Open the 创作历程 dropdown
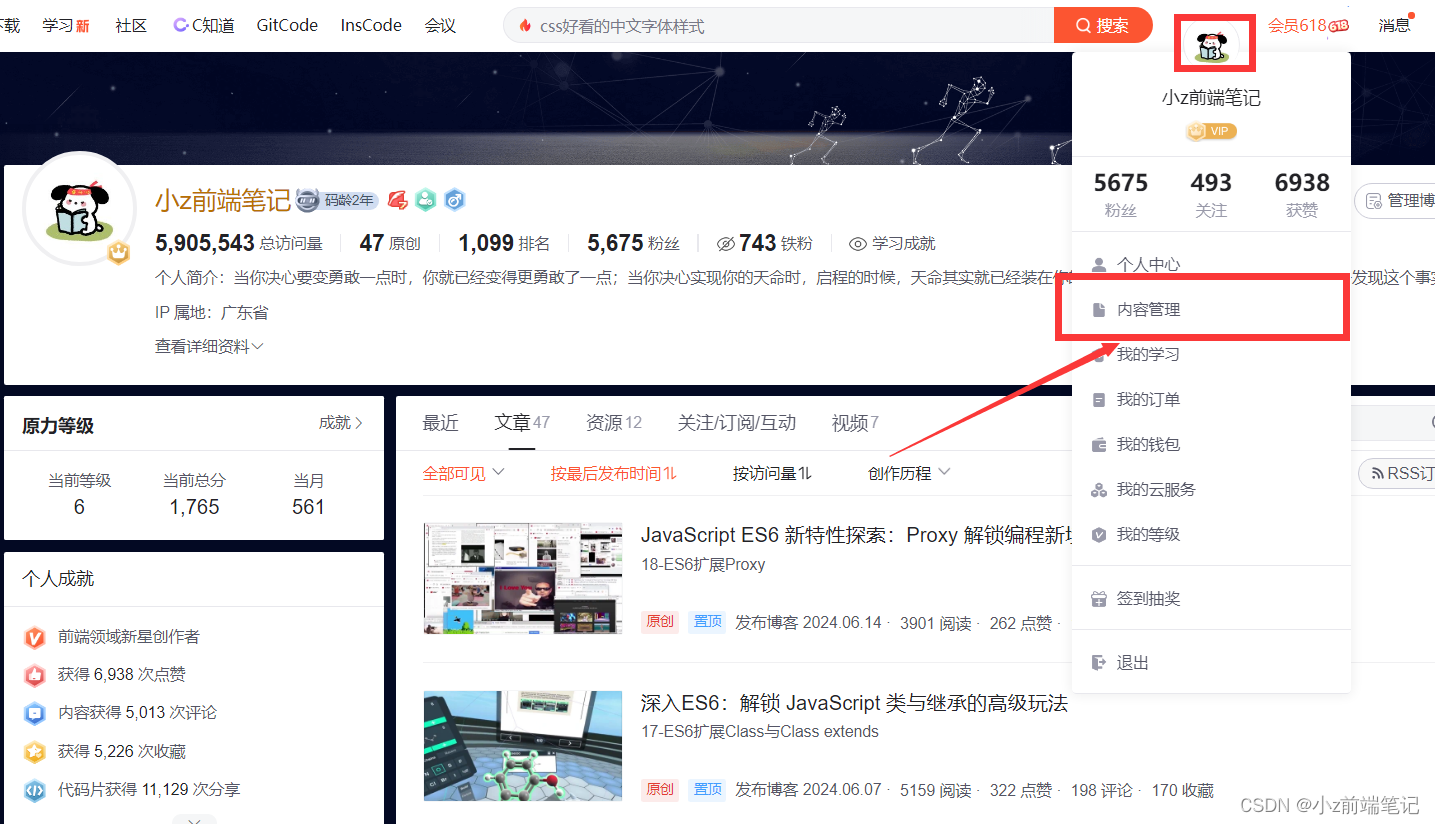This screenshot has width=1435, height=824. click(x=909, y=473)
